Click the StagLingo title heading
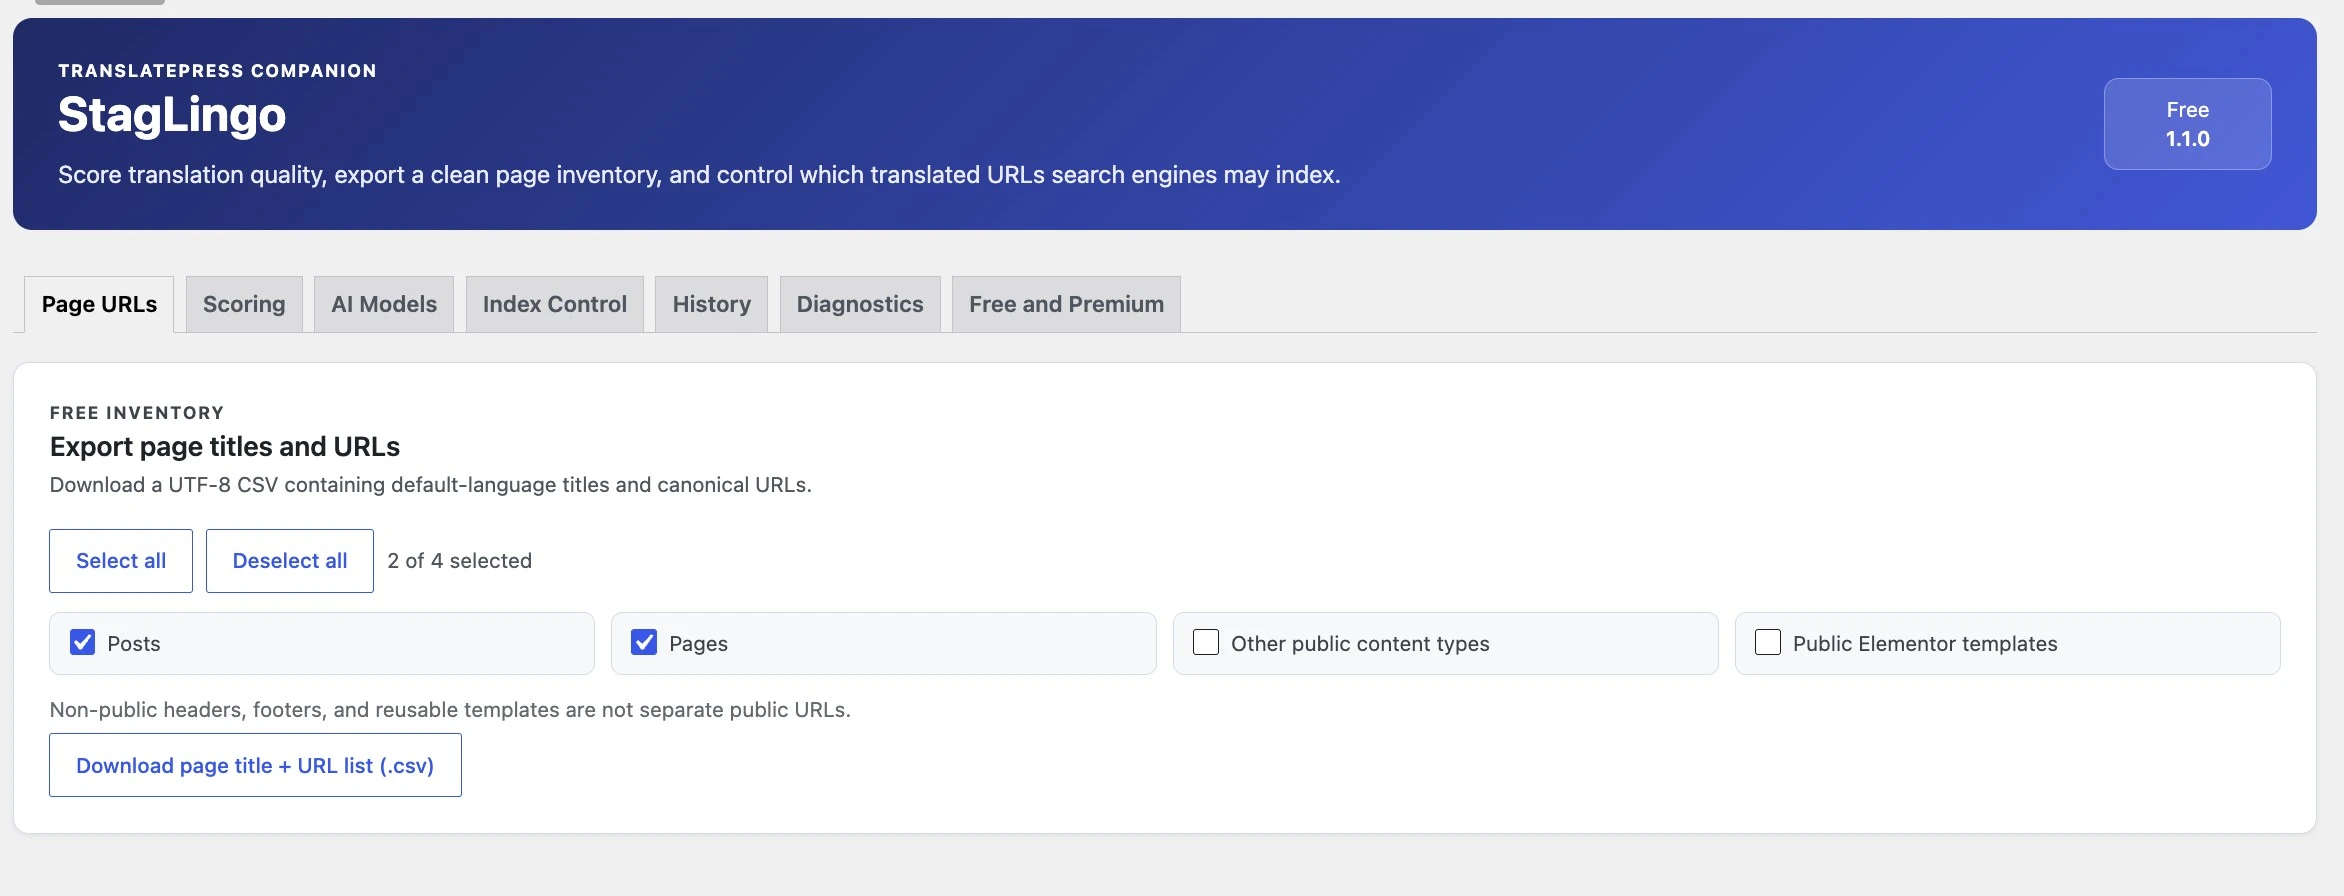The image size is (2344, 896). click(172, 115)
